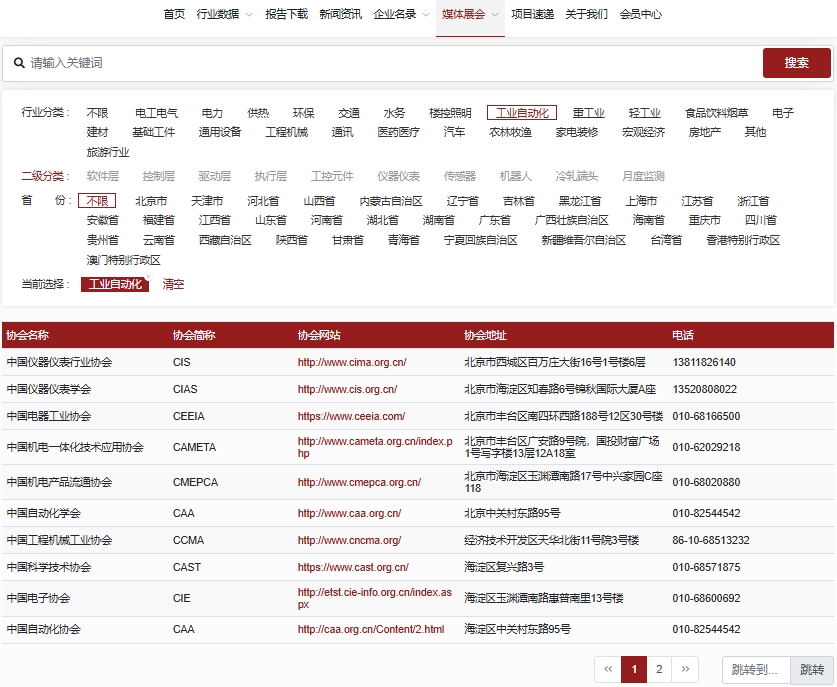Image resolution: width=837 pixels, height=687 pixels.
Task: Choose sub-category 软件层
Action: (x=102, y=176)
